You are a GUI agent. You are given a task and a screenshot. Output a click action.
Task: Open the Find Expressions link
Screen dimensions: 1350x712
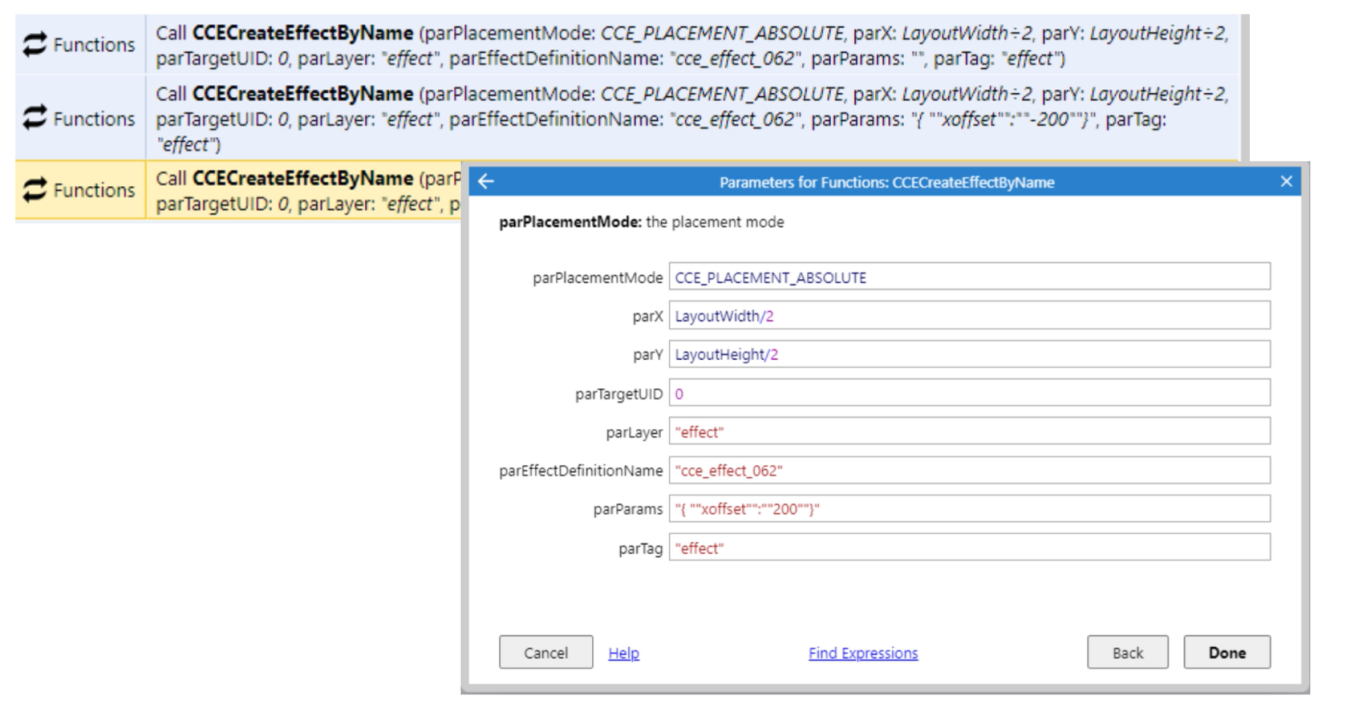pyautogui.click(x=863, y=653)
